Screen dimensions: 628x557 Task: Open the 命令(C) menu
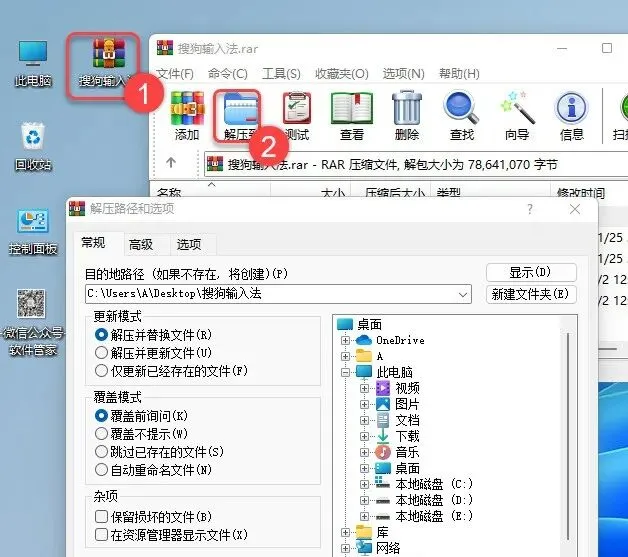click(227, 74)
